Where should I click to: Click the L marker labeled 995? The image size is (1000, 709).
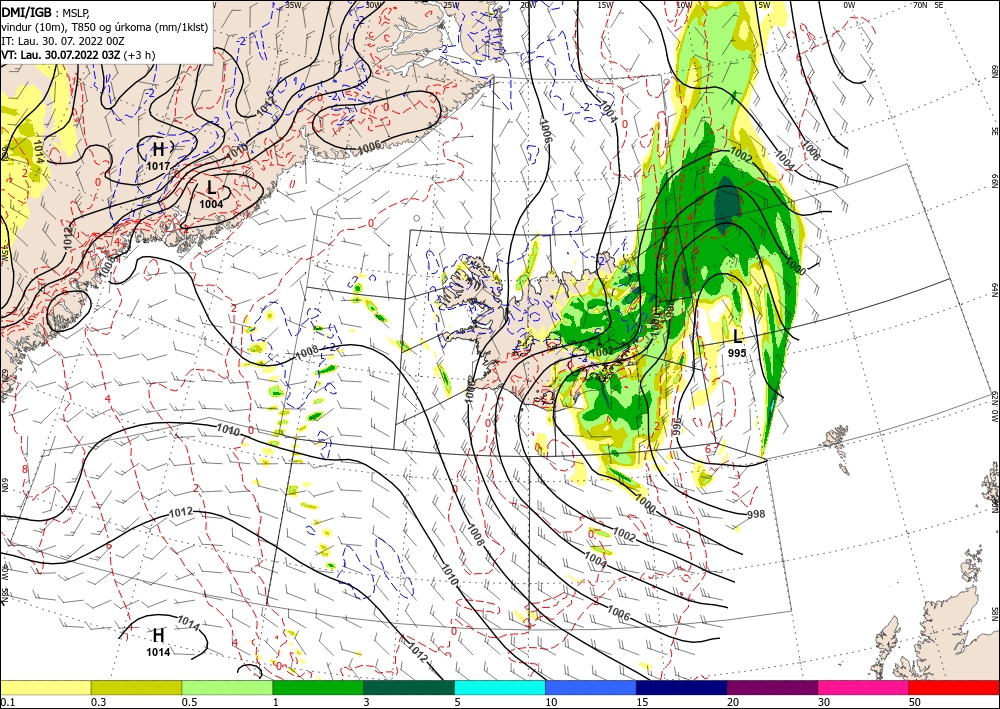tap(737, 337)
